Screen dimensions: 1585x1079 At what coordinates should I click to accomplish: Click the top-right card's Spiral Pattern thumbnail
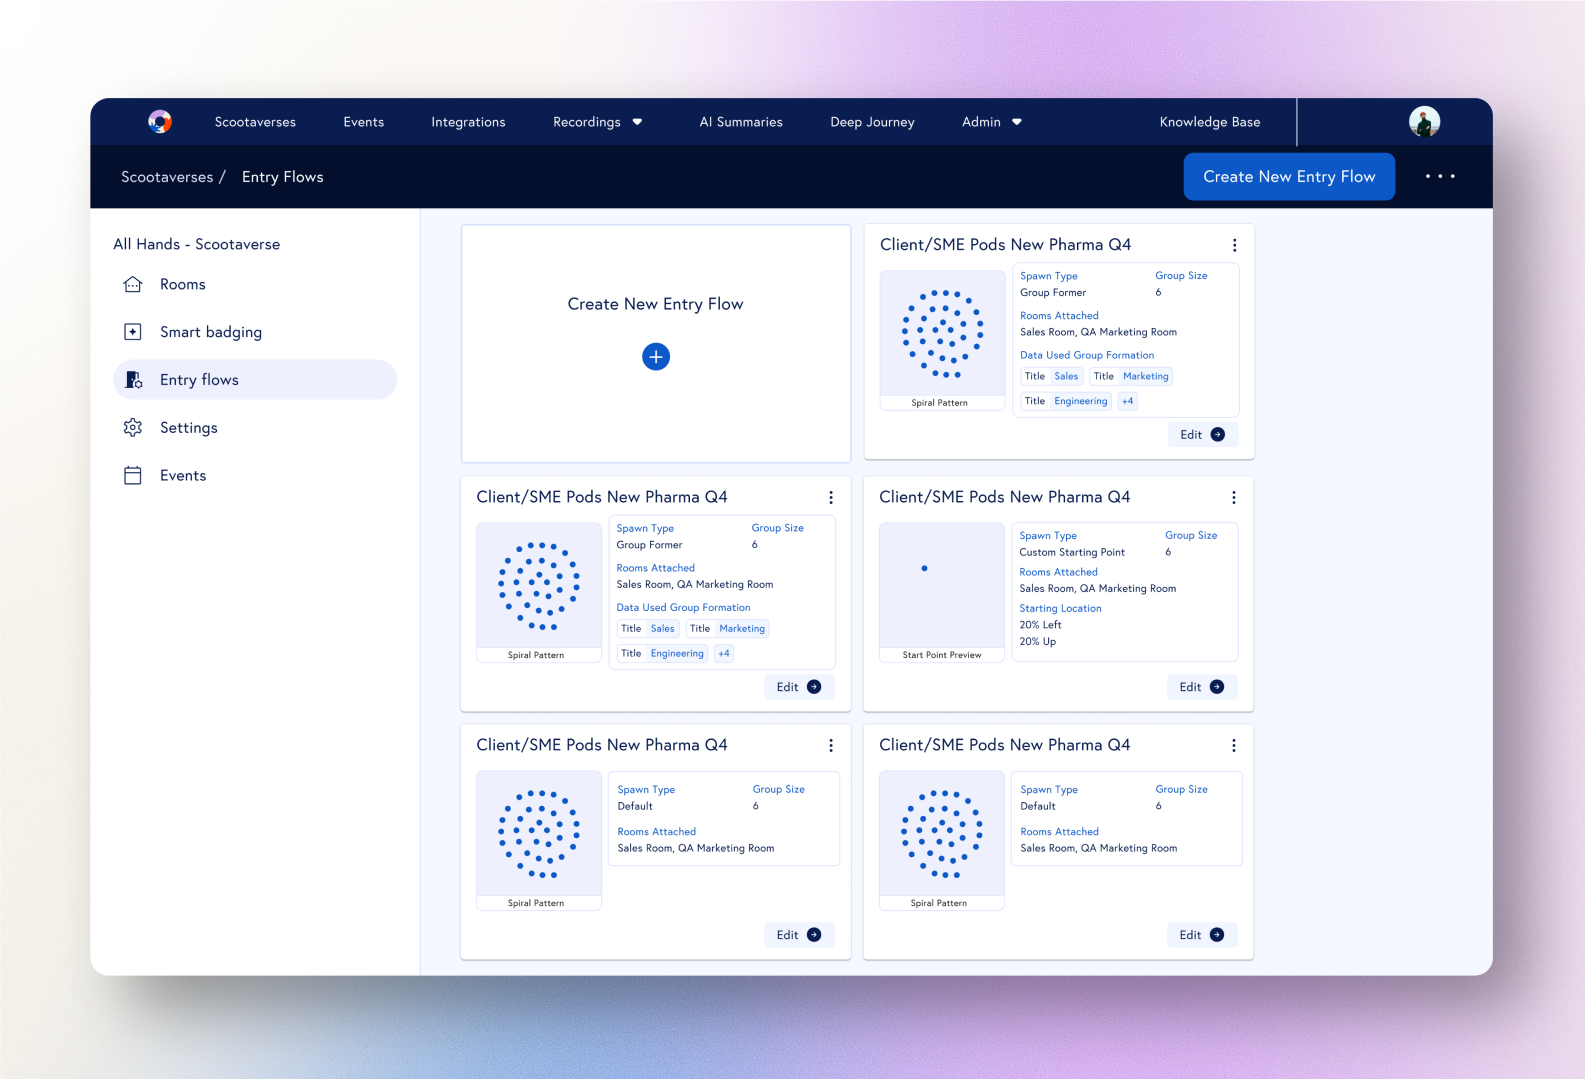pos(942,340)
